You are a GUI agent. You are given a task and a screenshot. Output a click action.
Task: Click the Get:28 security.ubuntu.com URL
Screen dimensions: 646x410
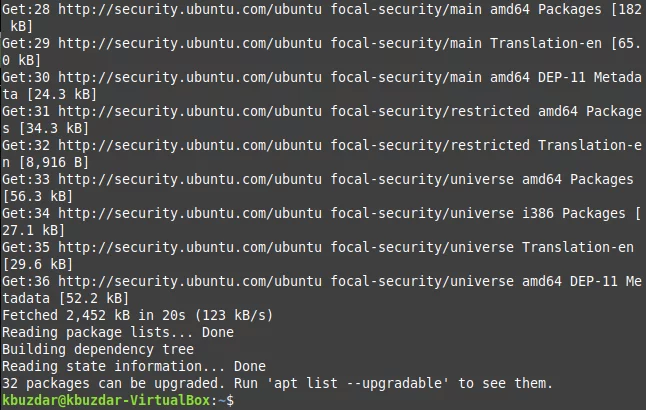point(190,9)
